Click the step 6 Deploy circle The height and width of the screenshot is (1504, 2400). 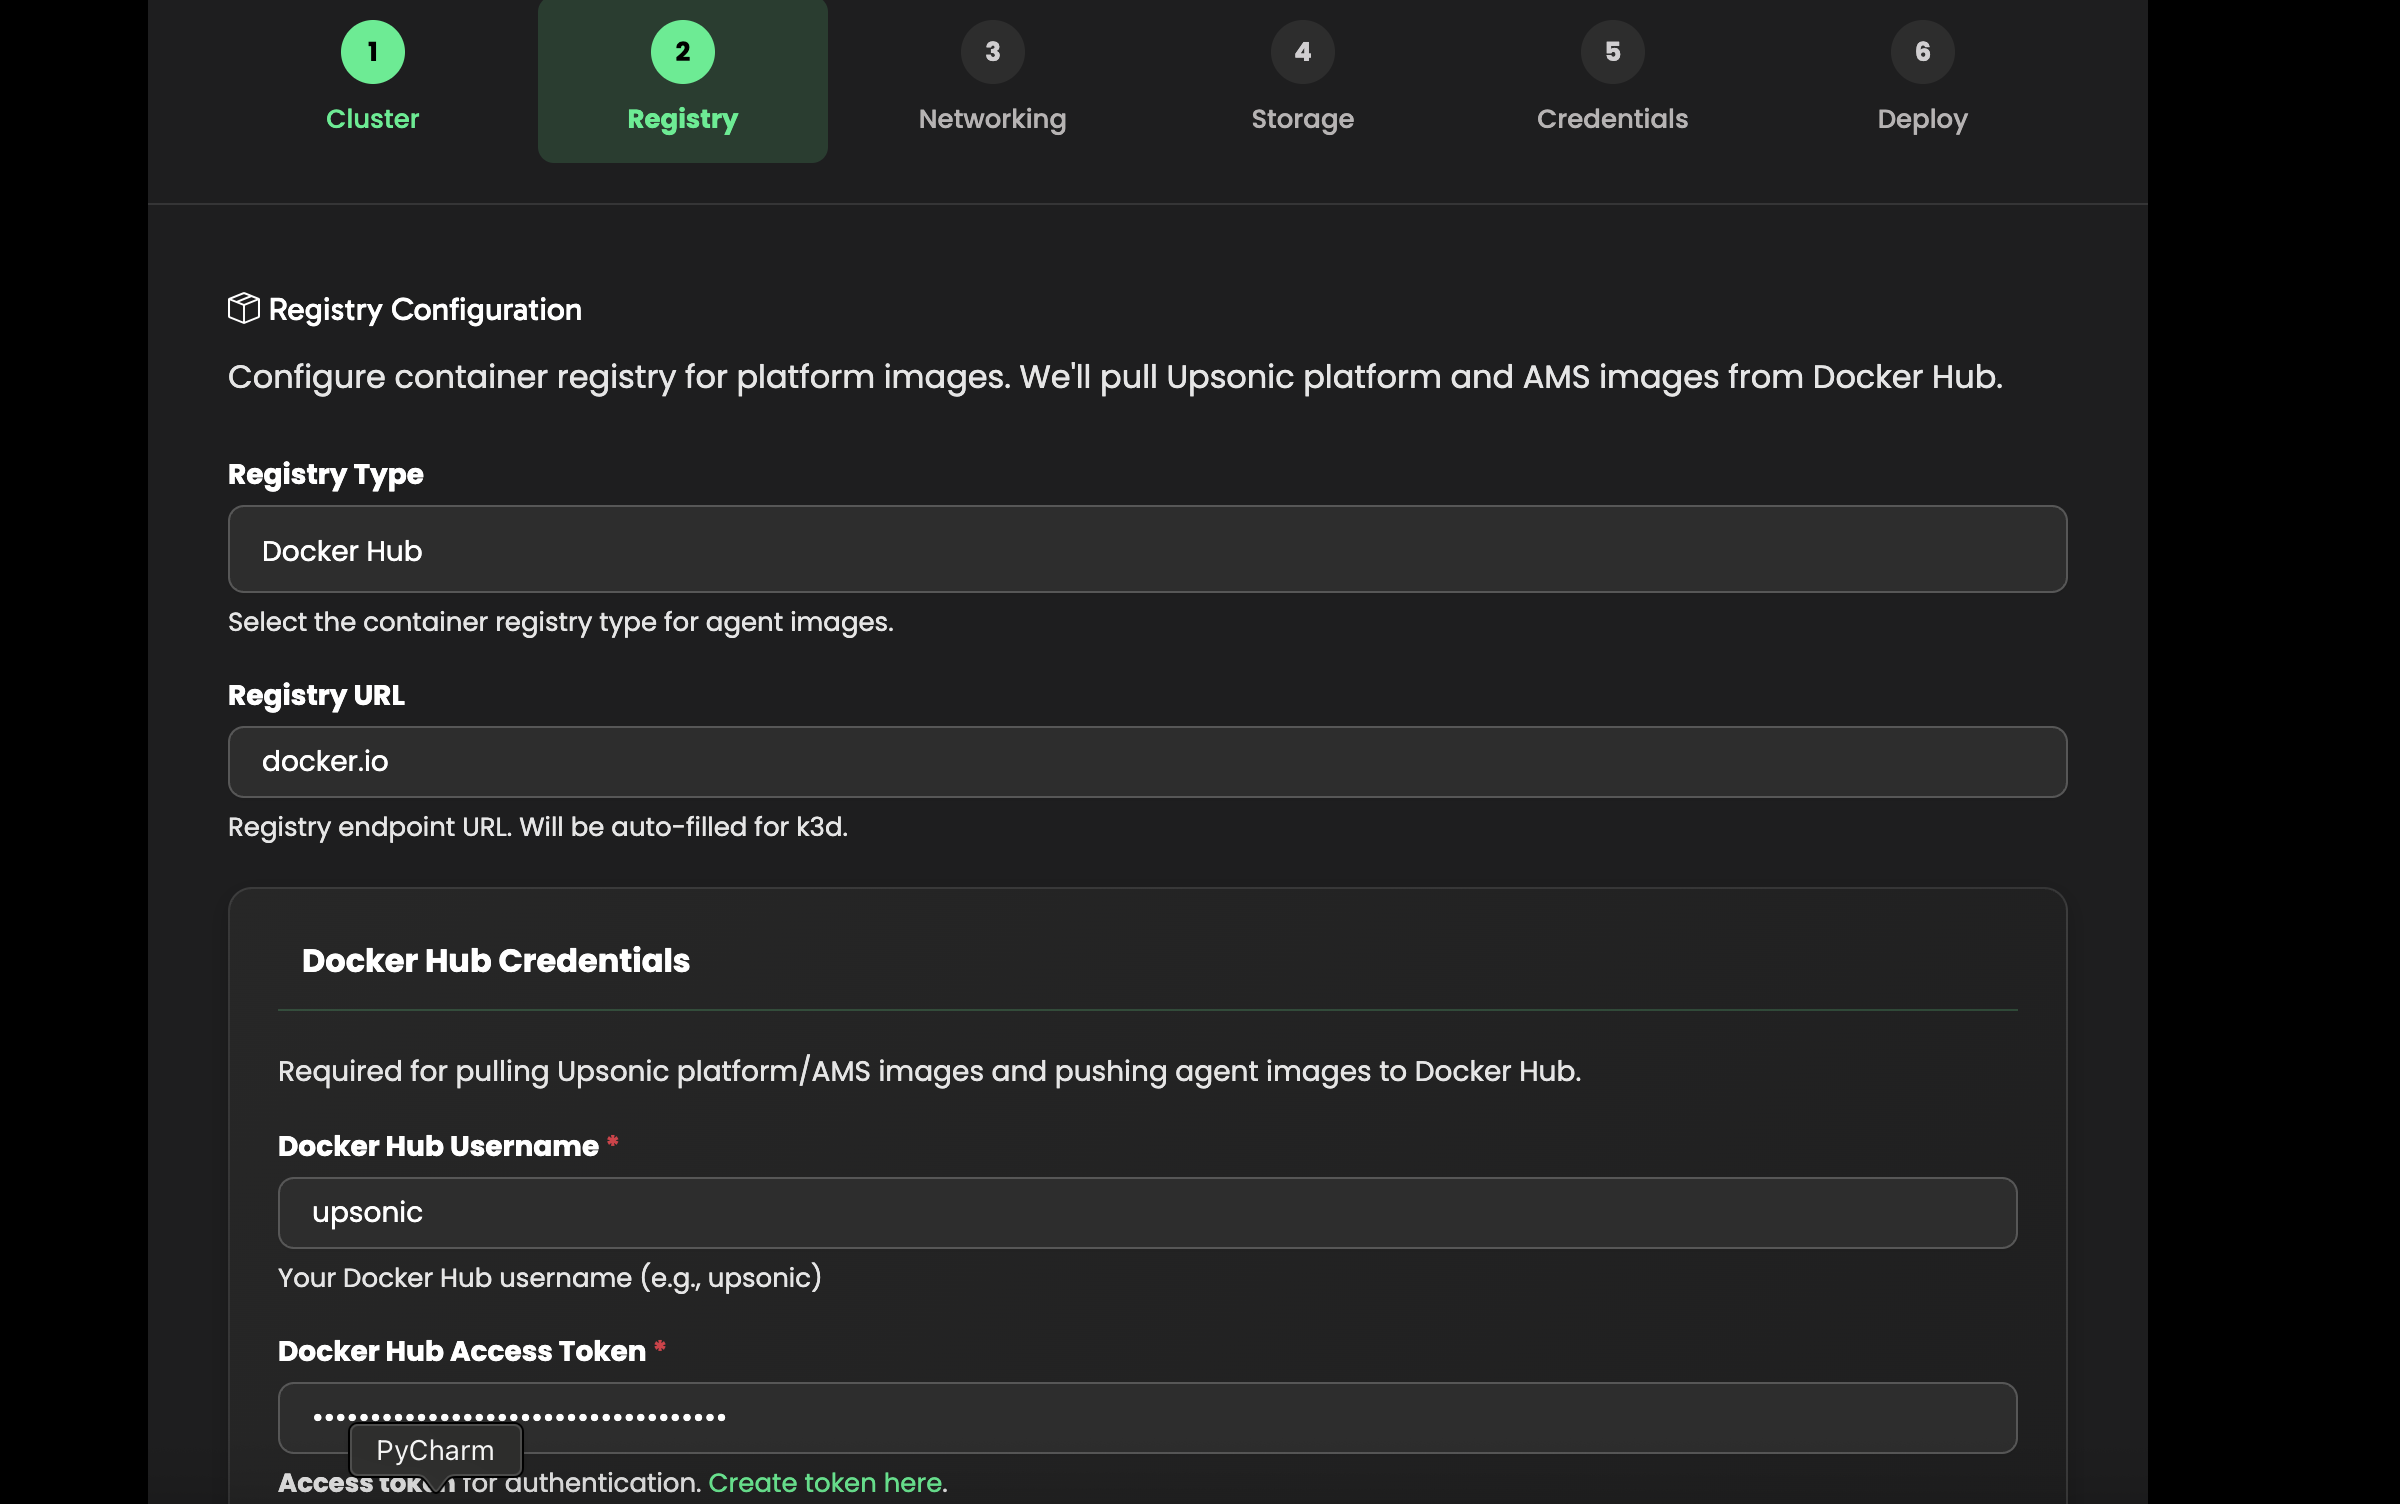click(x=1921, y=51)
